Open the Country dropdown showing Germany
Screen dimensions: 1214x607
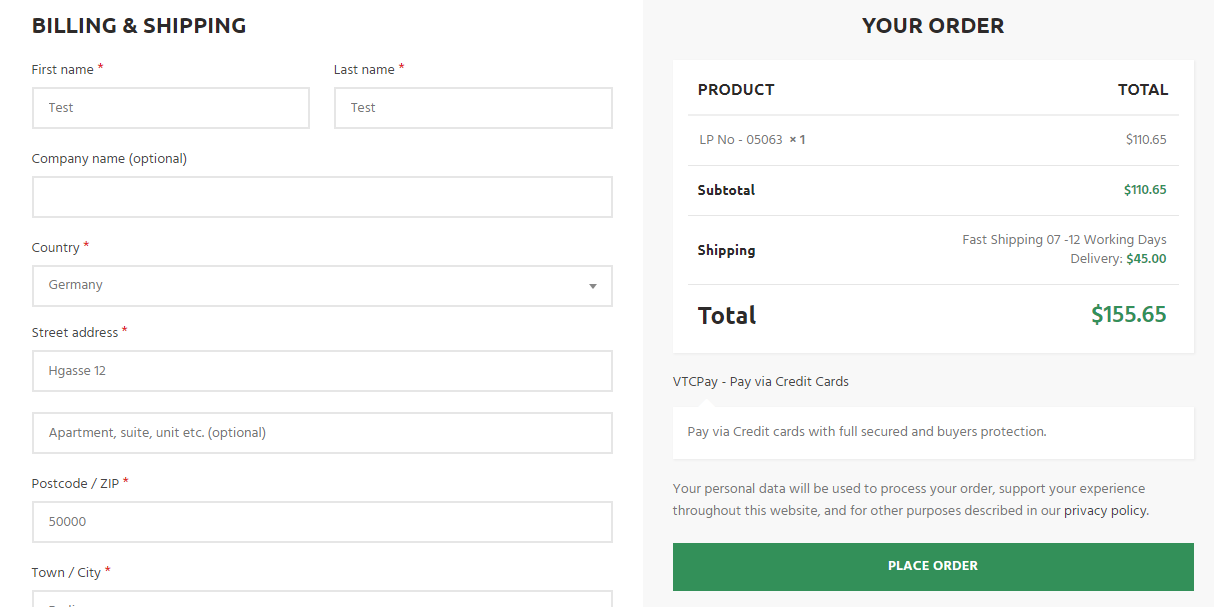tap(321, 286)
